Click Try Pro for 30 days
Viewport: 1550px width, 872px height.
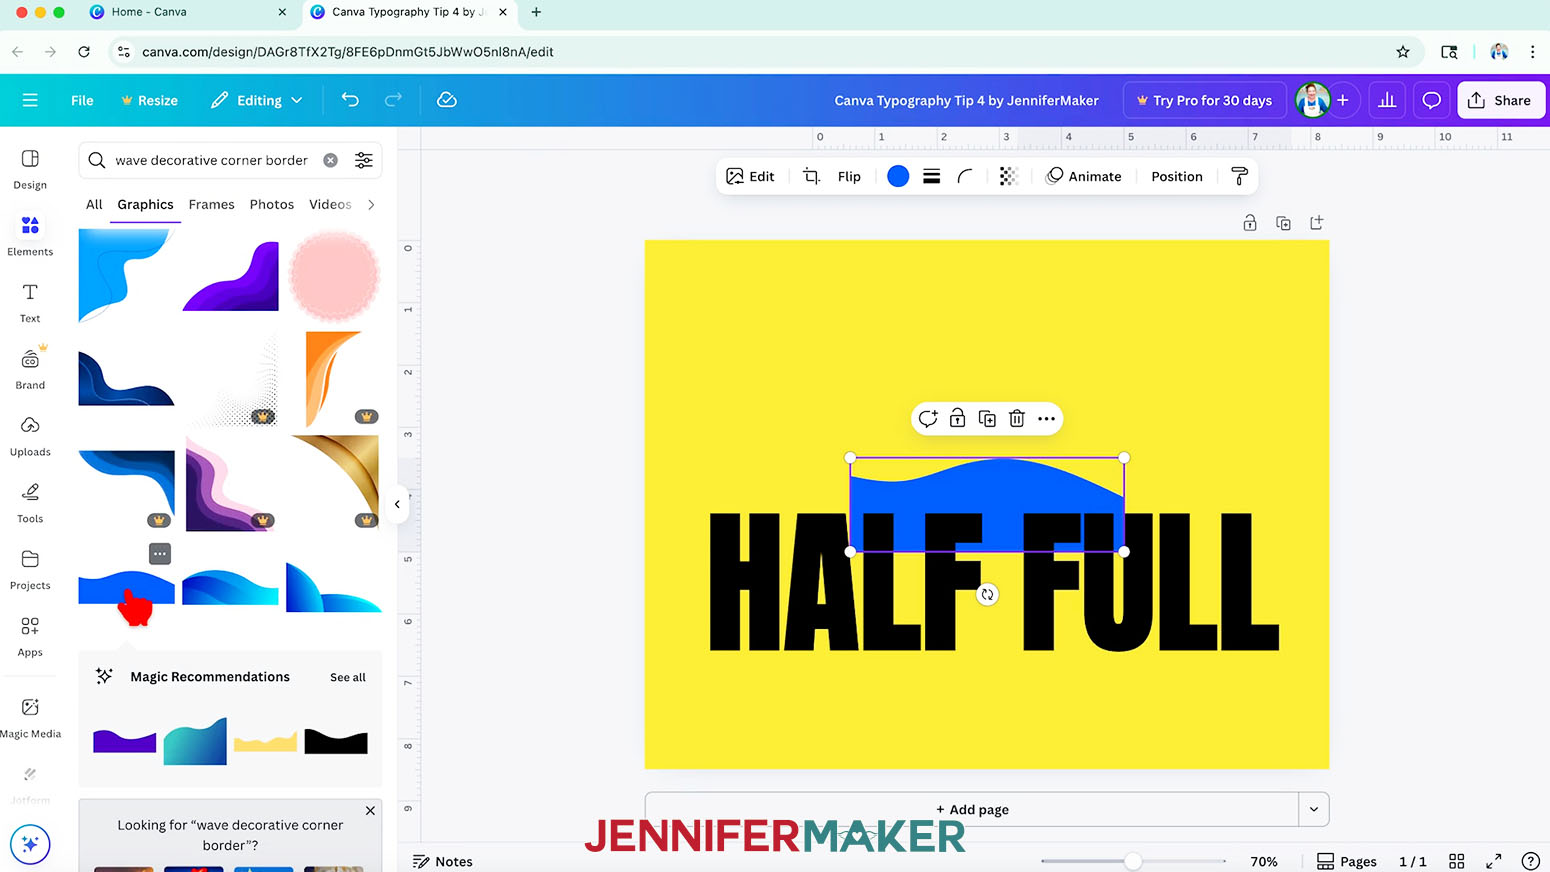[x=1204, y=100]
